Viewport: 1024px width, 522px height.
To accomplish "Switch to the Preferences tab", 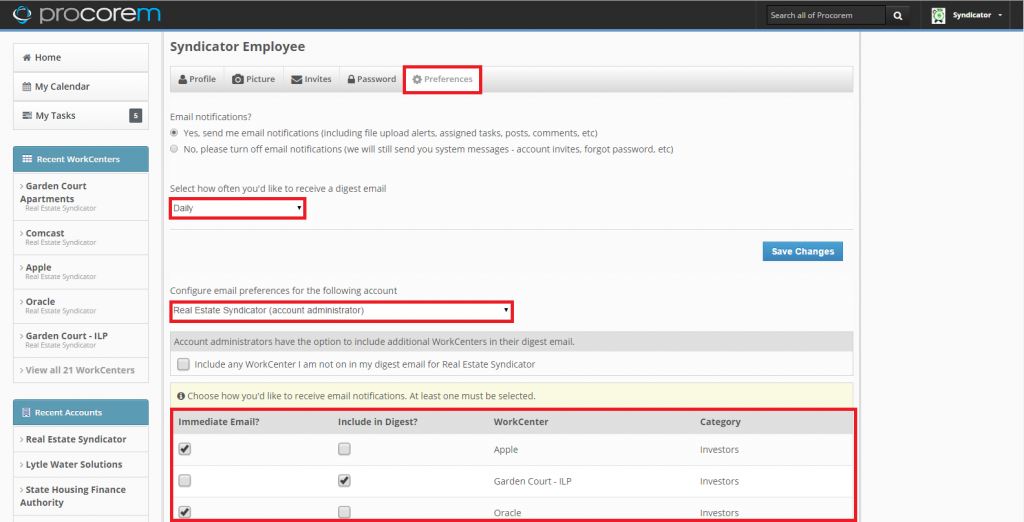I will 442,79.
